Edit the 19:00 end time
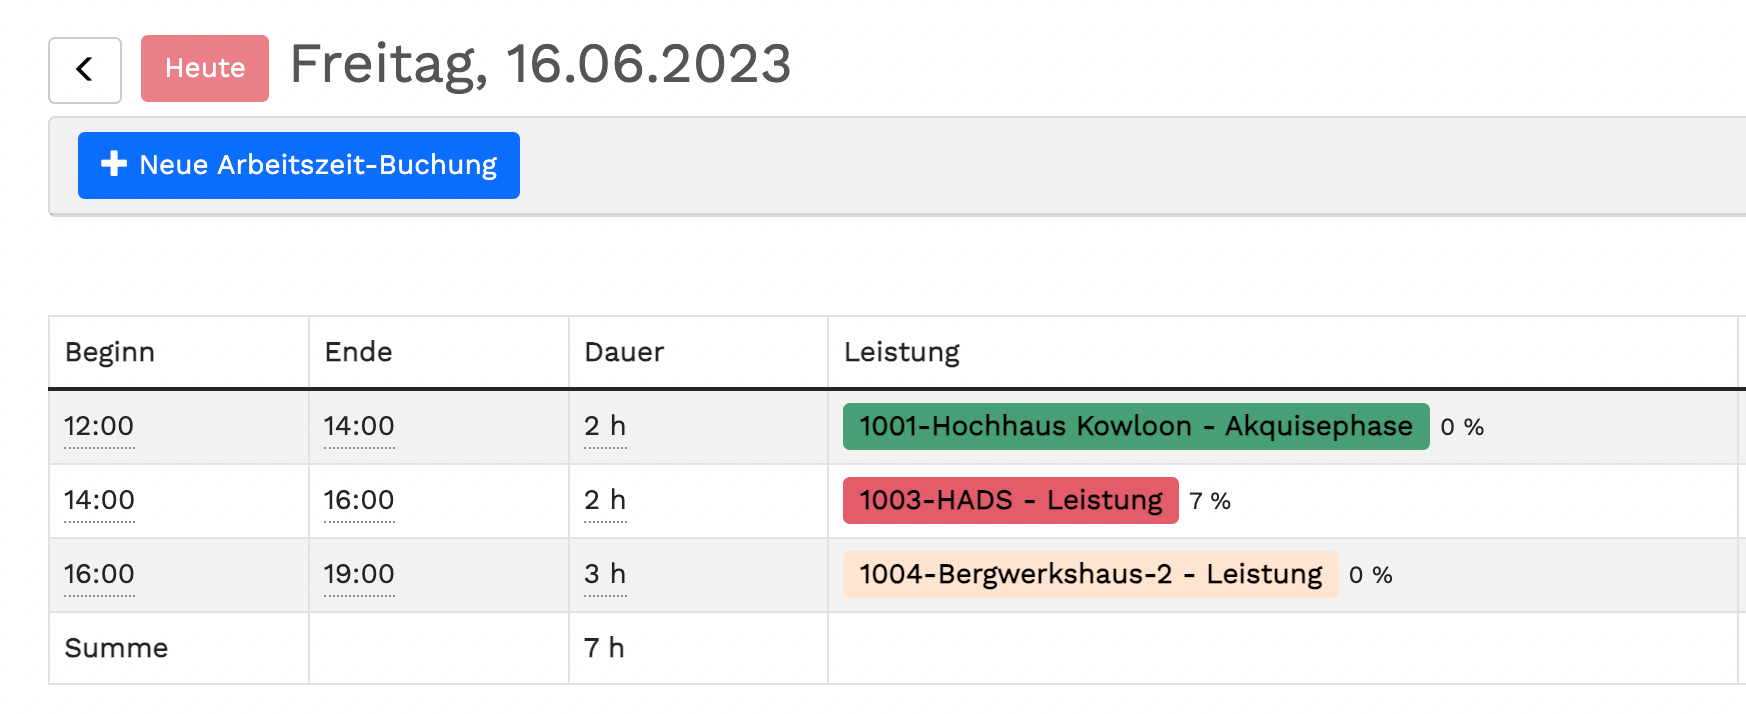 click(x=359, y=575)
